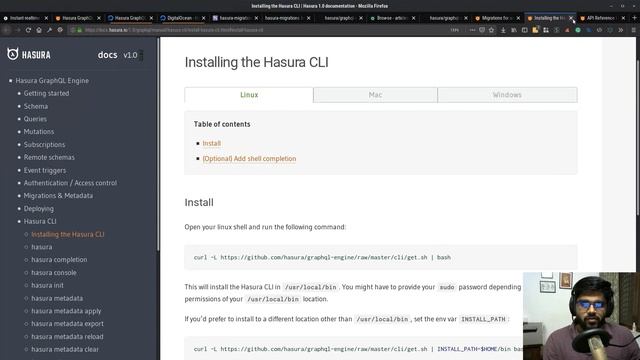Open Authentication / Access control section

coord(70,183)
